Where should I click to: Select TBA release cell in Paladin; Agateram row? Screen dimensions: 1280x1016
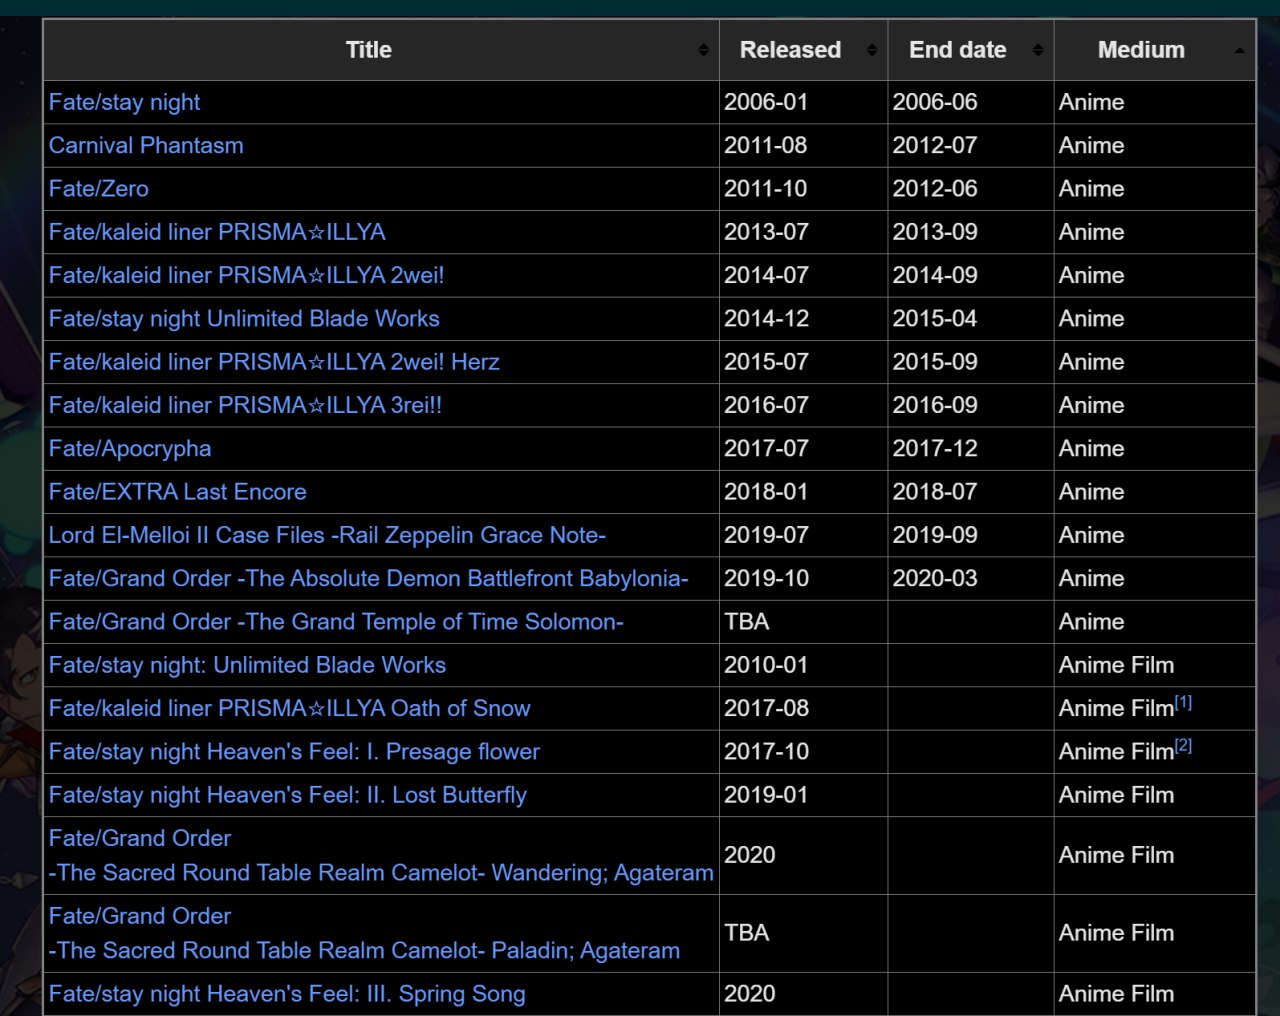point(803,933)
